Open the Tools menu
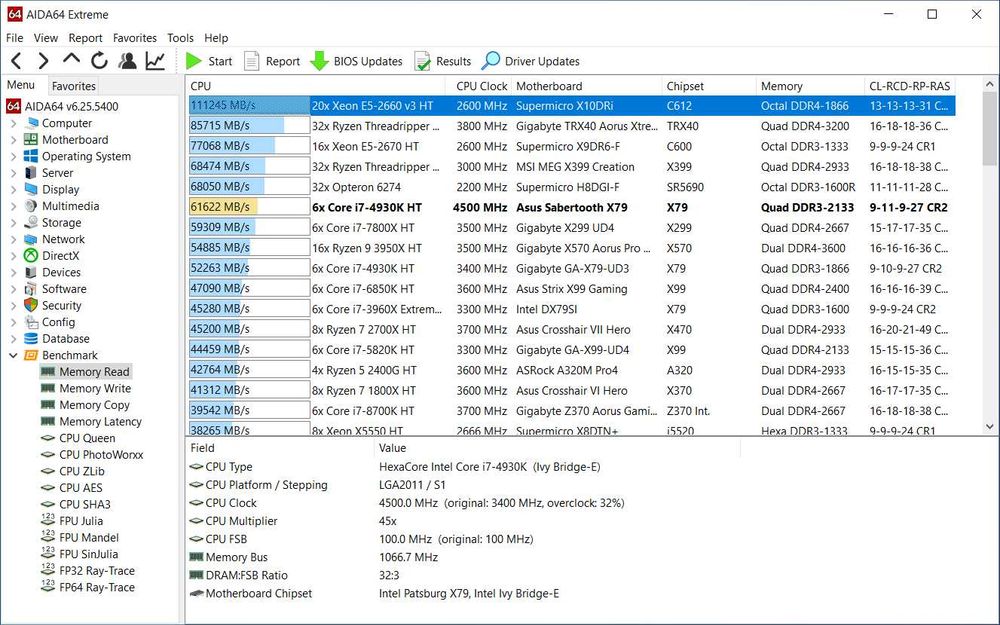 click(x=180, y=38)
